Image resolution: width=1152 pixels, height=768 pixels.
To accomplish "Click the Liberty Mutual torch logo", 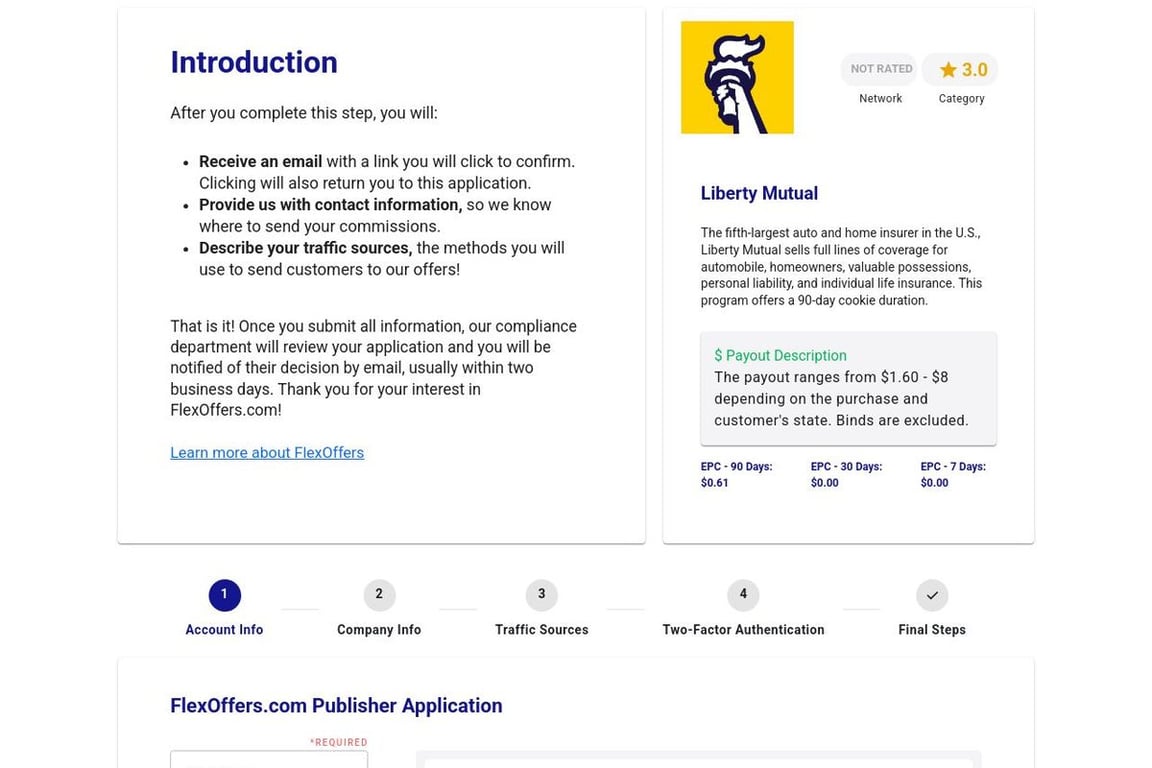I will (737, 78).
